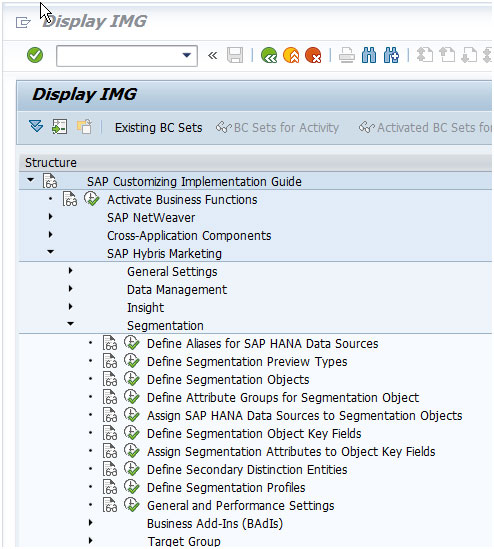Open documentation for Define Attribute Groups row
Viewport: 494px width, 549px height.
[x=110, y=397]
